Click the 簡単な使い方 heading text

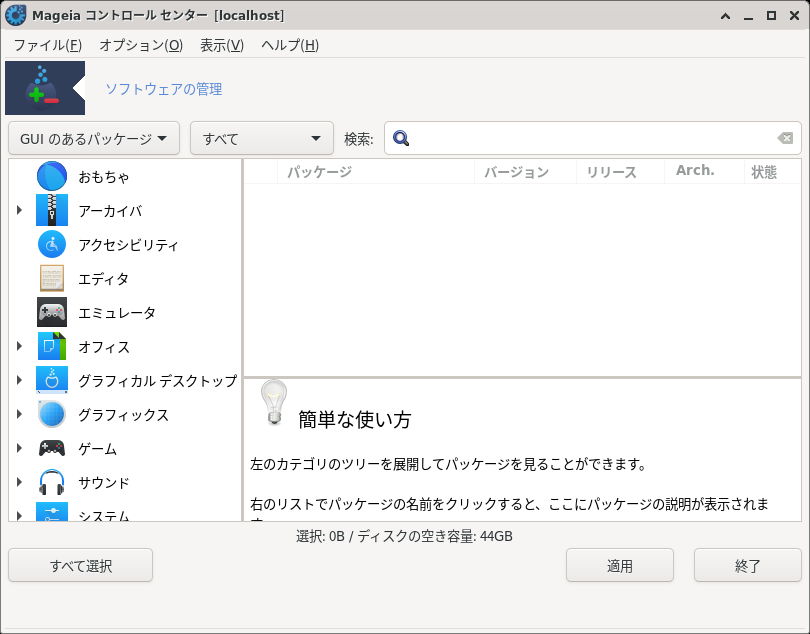pyautogui.click(x=354, y=420)
